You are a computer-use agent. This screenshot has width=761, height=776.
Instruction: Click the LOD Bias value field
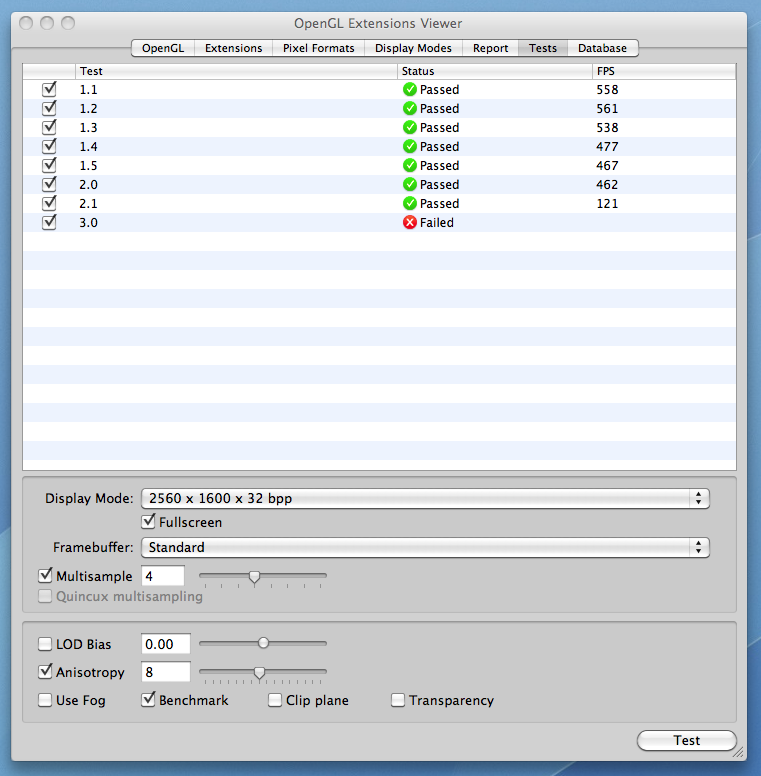[x=166, y=644]
